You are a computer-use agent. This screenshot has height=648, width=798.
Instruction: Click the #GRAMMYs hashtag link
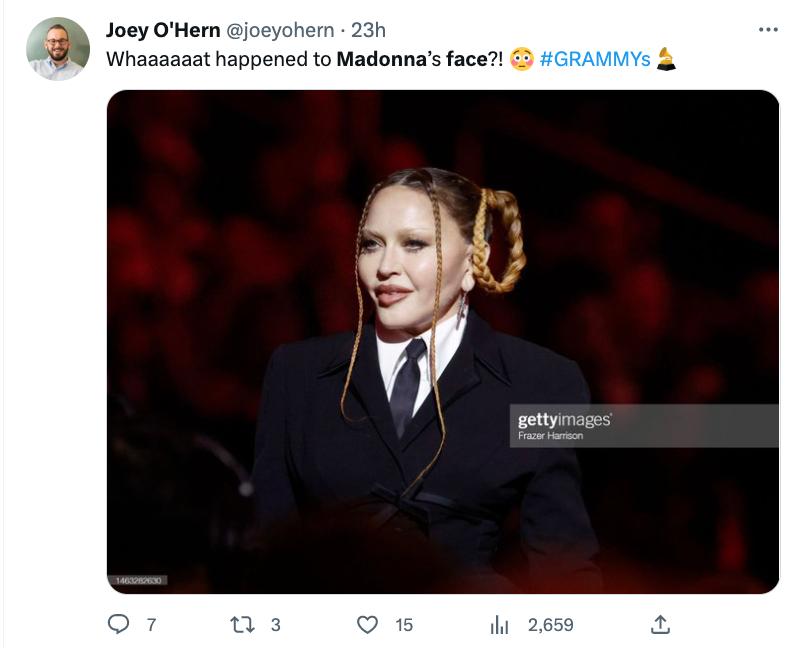click(x=595, y=59)
